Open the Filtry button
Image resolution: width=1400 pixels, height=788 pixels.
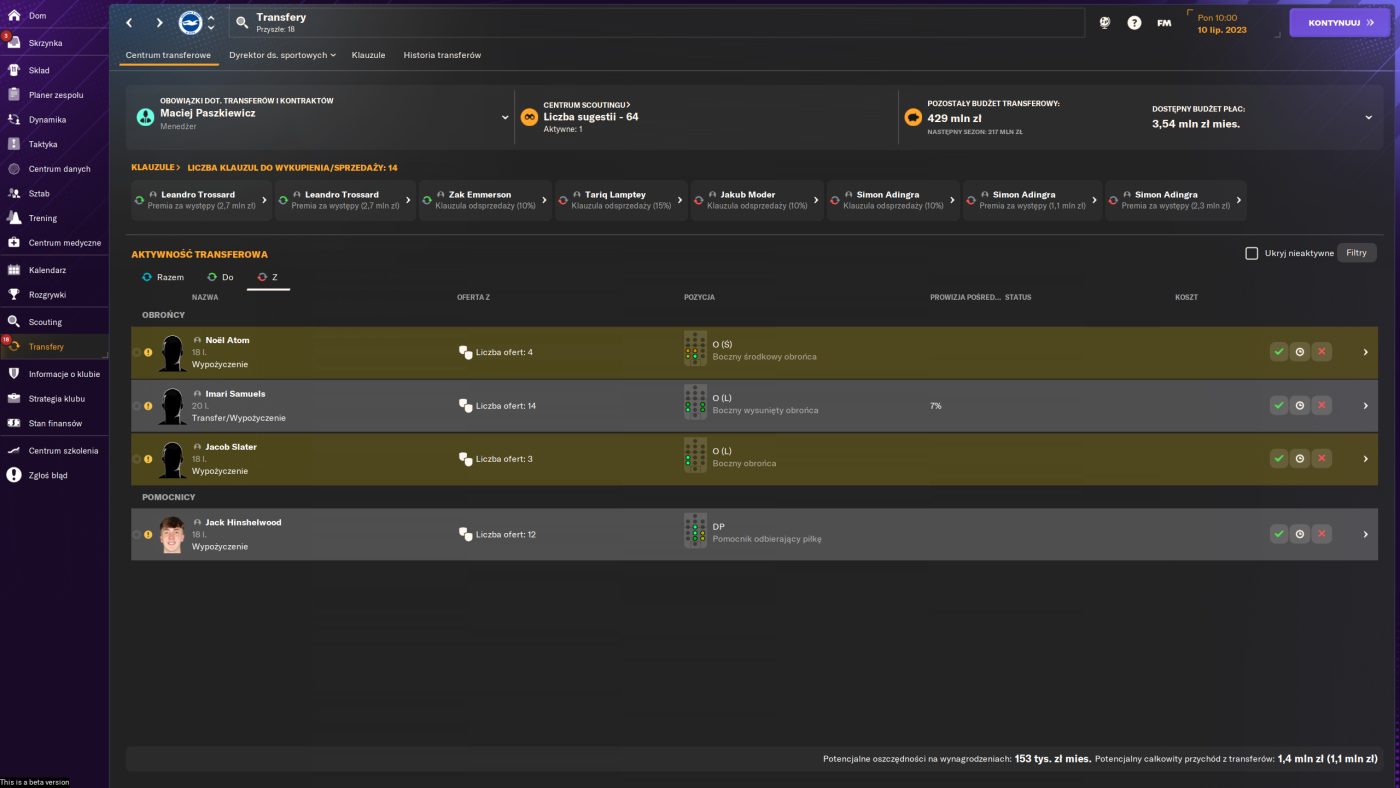(1356, 253)
